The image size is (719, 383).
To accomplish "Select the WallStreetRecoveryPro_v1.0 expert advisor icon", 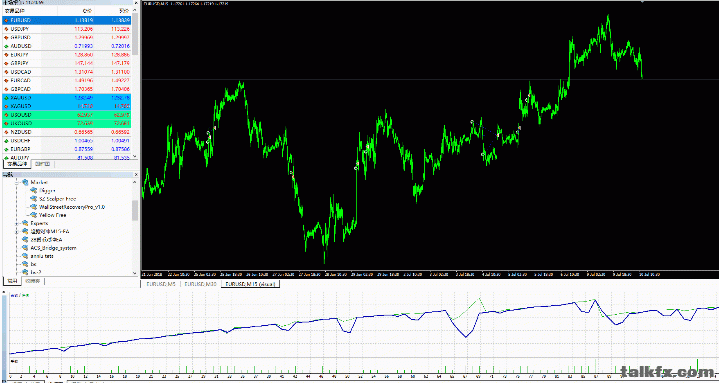I will [x=33, y=207].
